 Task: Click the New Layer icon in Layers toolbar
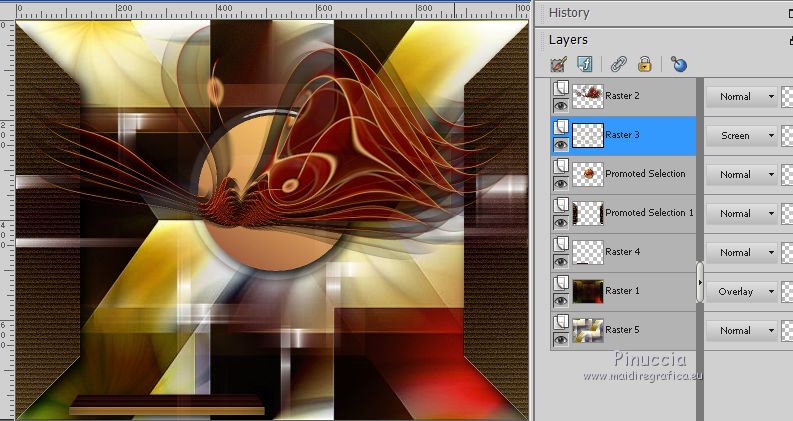(x=558, y=64)
